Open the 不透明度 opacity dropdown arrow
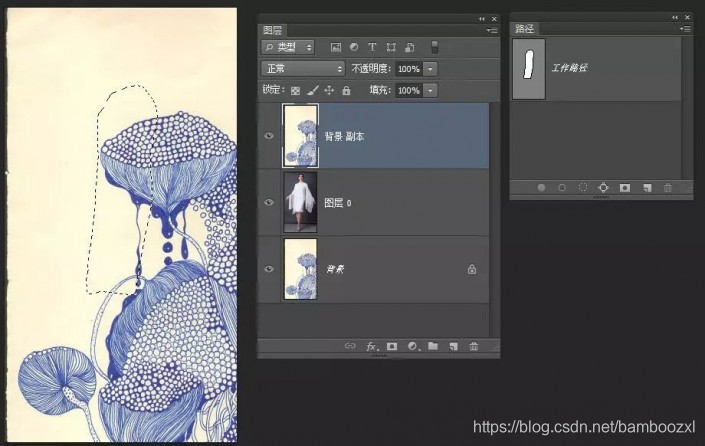 pos(430,69)
